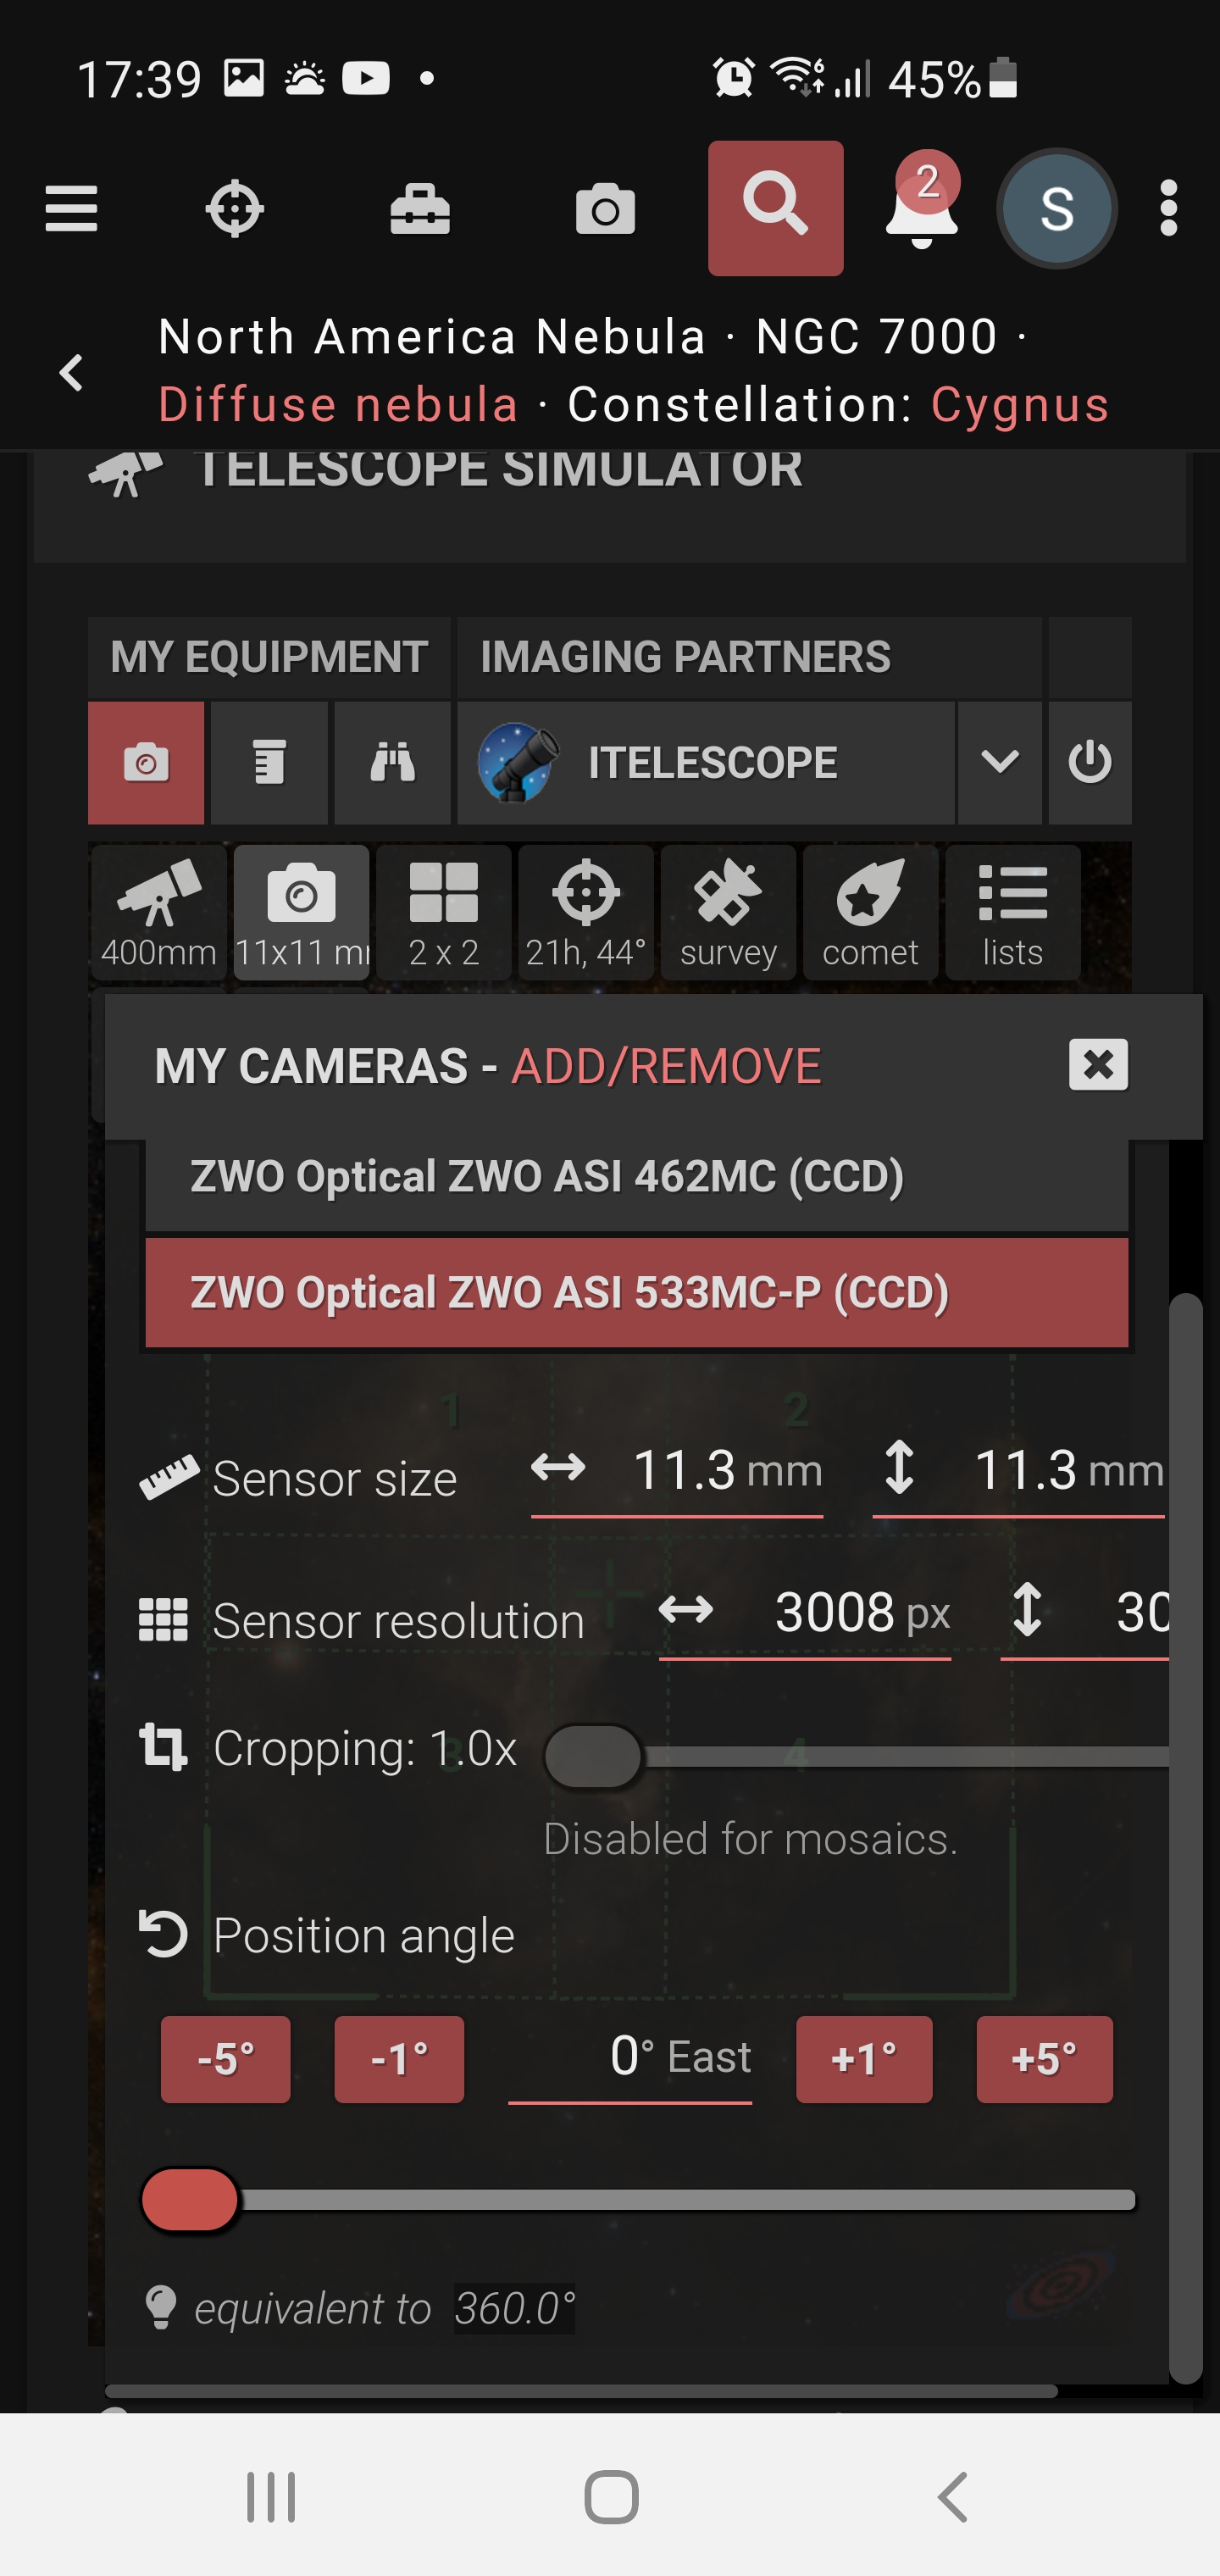
Task: Click the position angle slider handle
Action: [190, 2200]
